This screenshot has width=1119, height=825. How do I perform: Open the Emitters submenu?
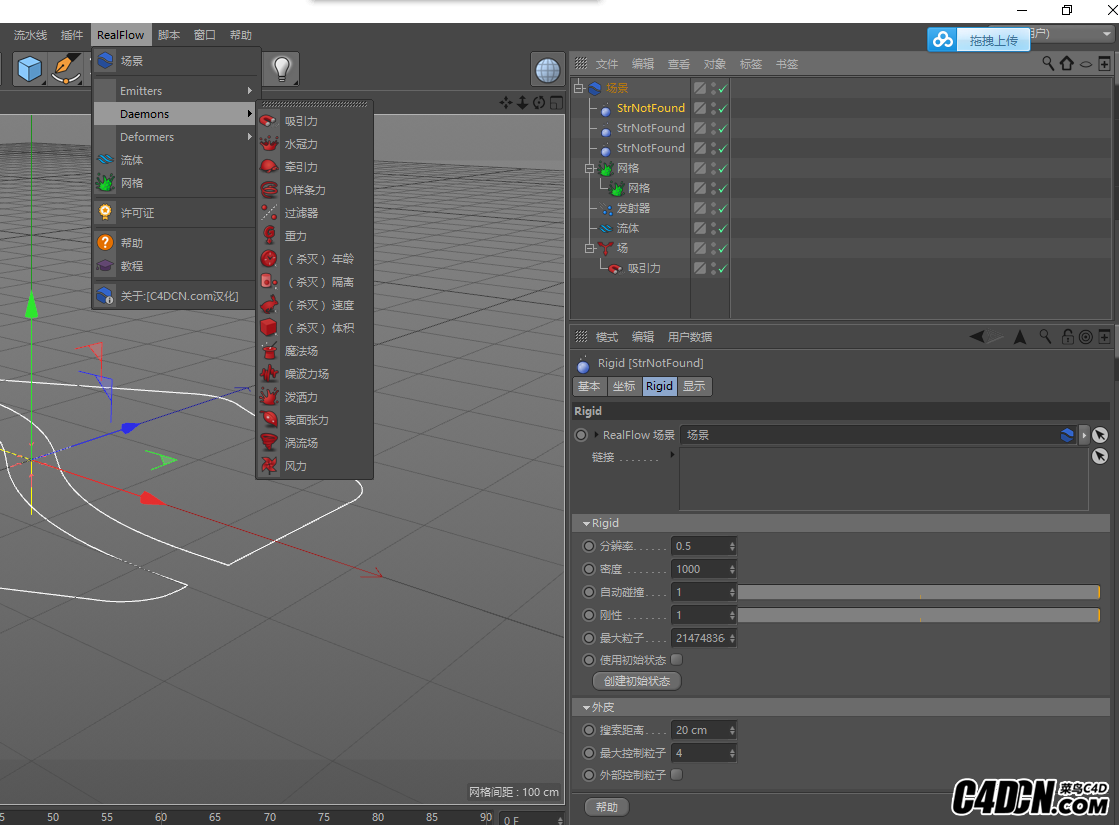(x=176, y=91)
